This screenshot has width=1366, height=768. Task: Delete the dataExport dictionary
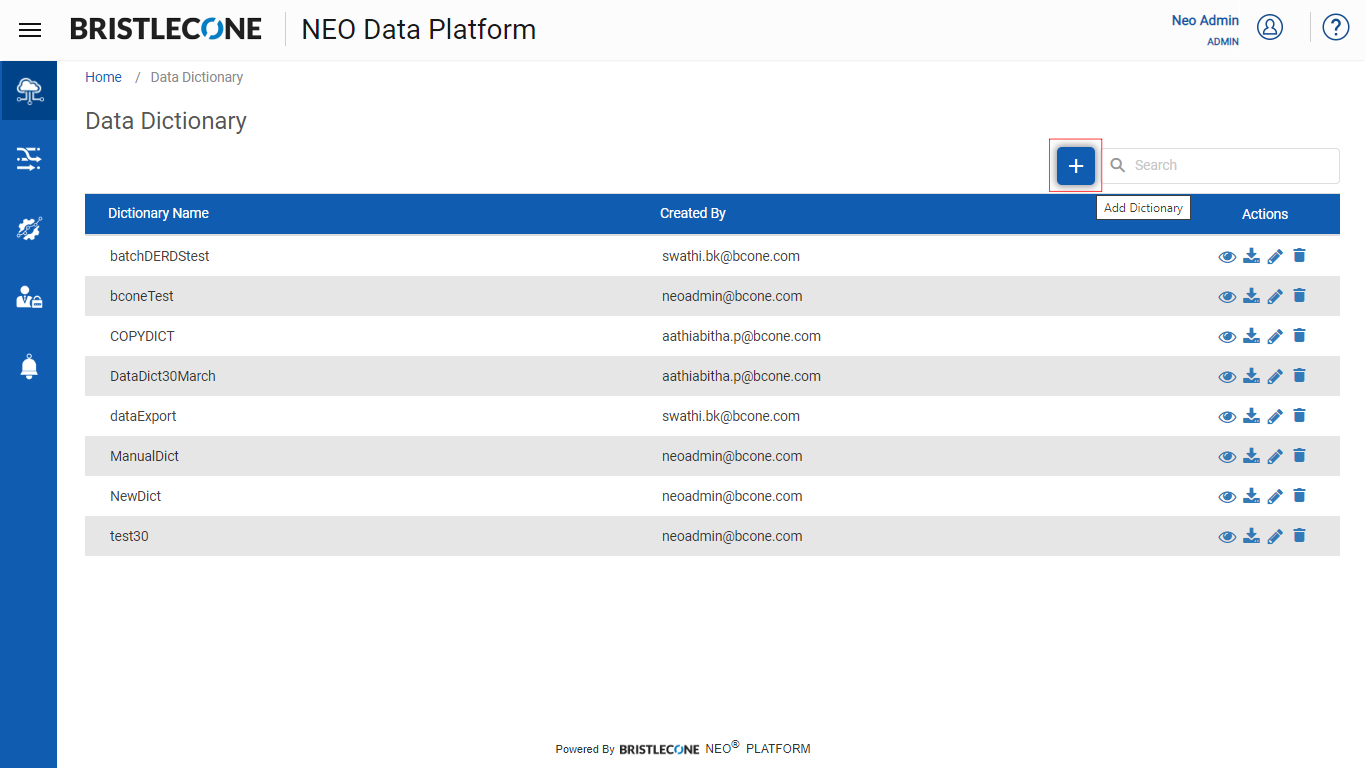[x=1299, y=415]
